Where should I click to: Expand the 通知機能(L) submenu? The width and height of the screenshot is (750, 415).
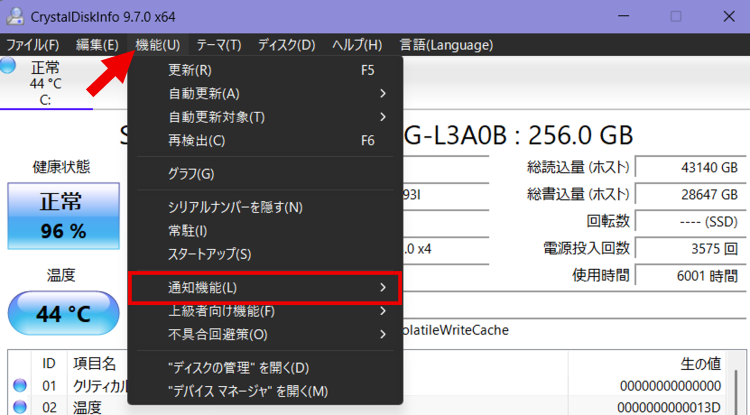[x=265, y=288]
